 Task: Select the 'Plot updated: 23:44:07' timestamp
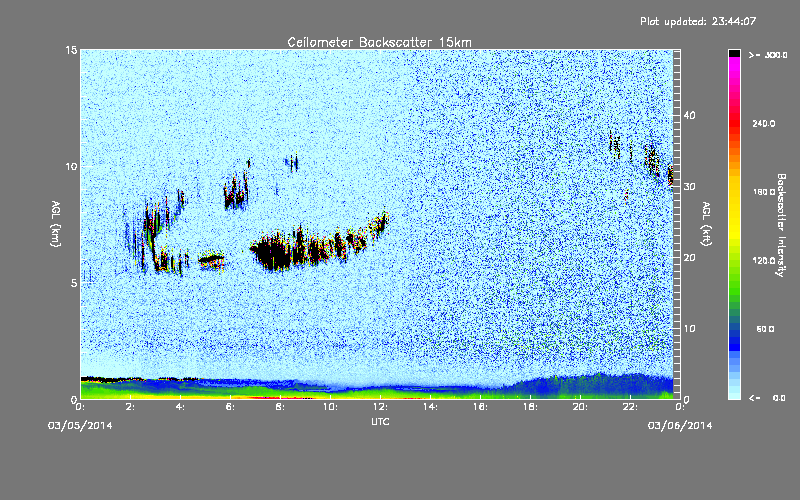click(698, 21)
